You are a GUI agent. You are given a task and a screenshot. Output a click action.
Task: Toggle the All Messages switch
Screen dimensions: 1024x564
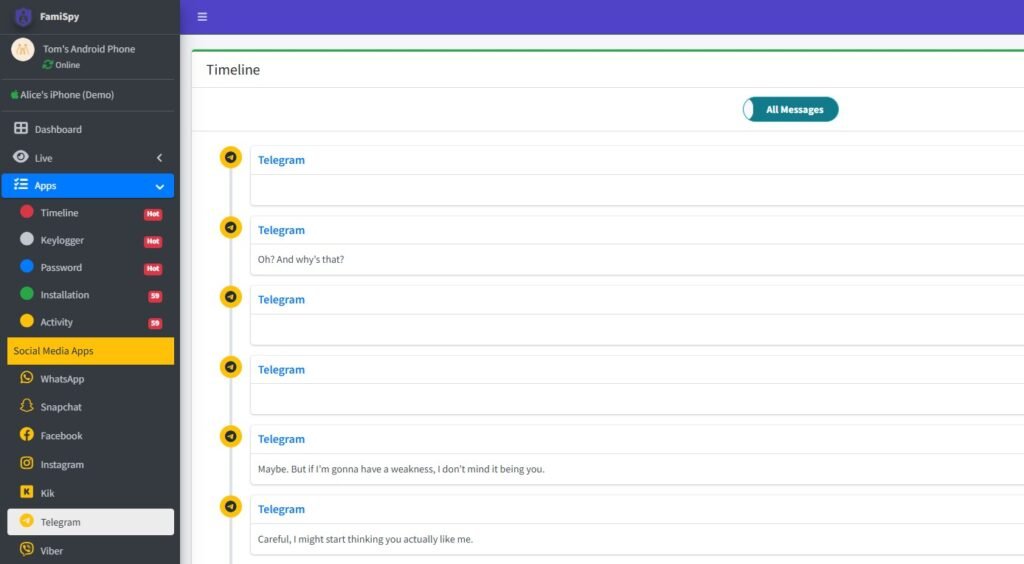coord(790,110)
